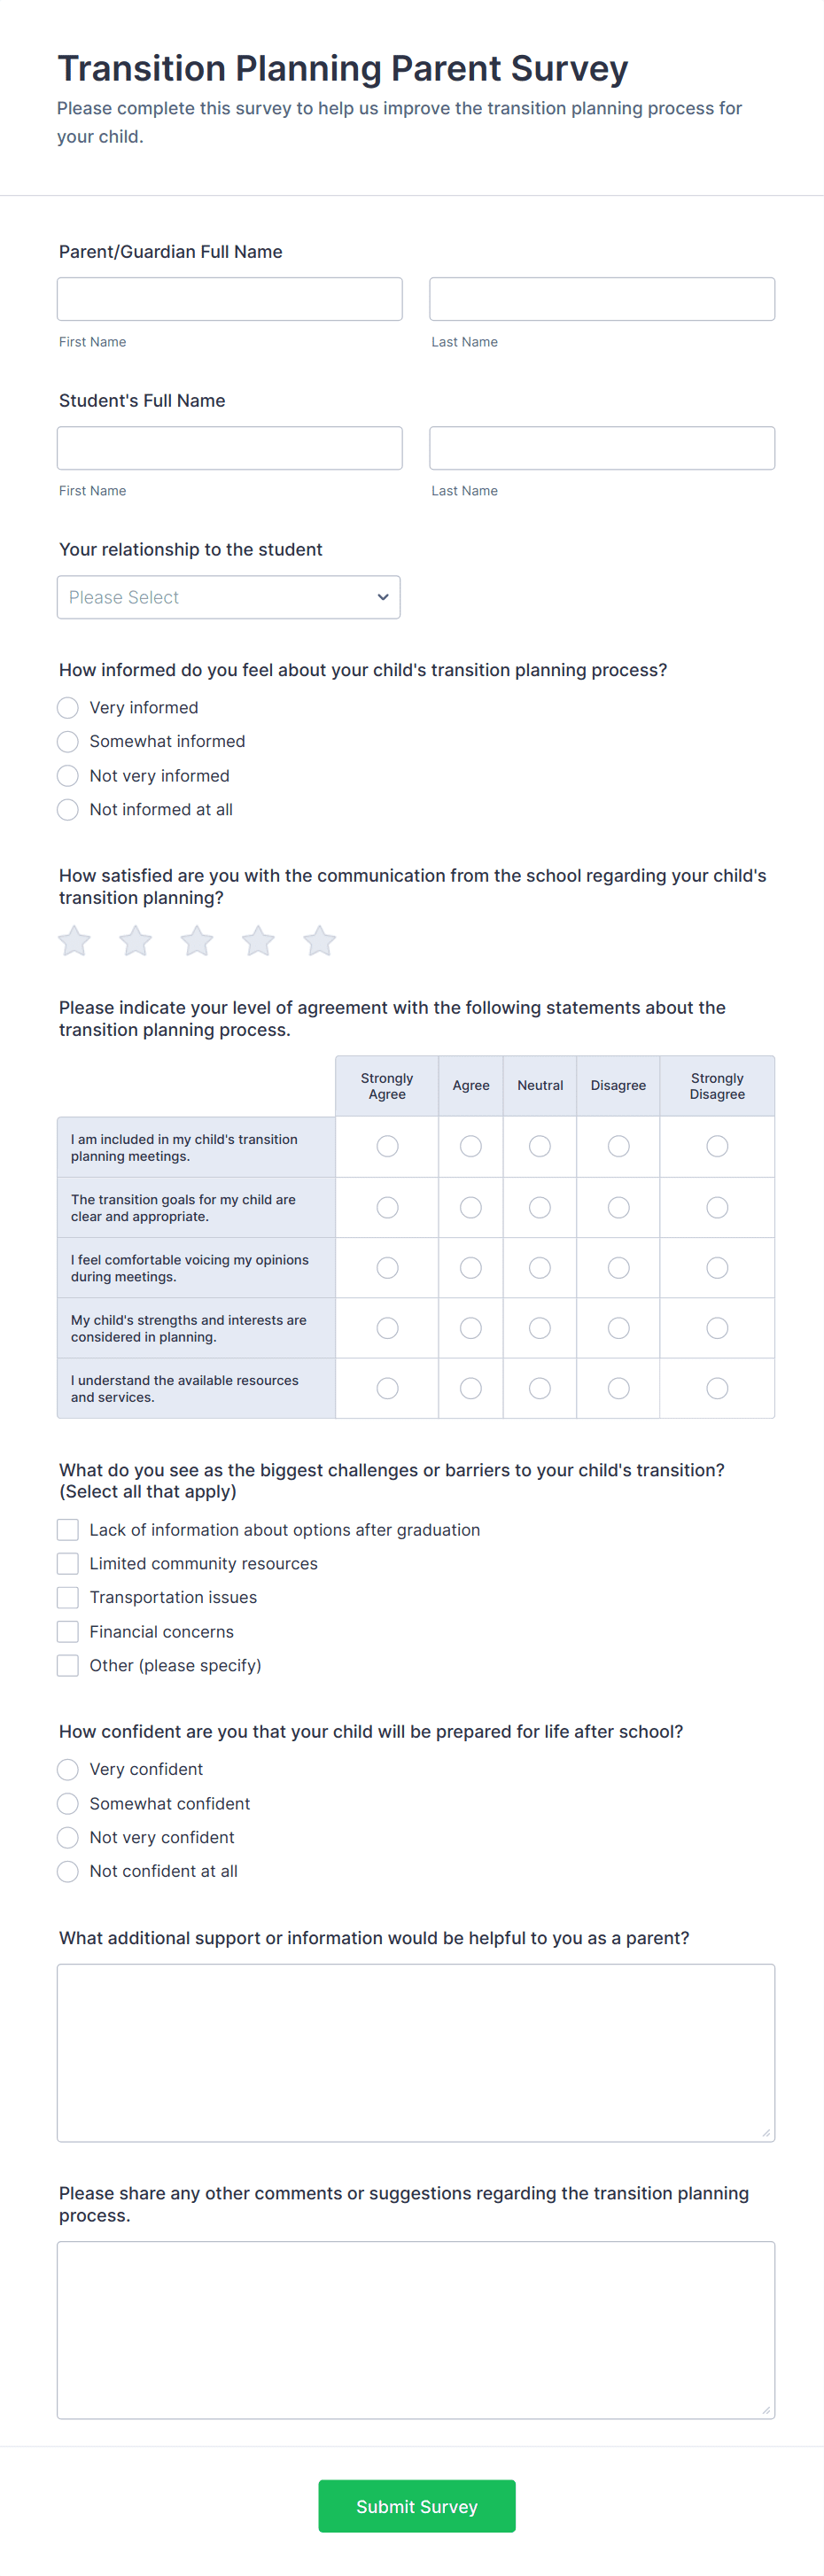Select 'Very informed' option
This screenshot has height=2576, width=824.
[67, 707]
